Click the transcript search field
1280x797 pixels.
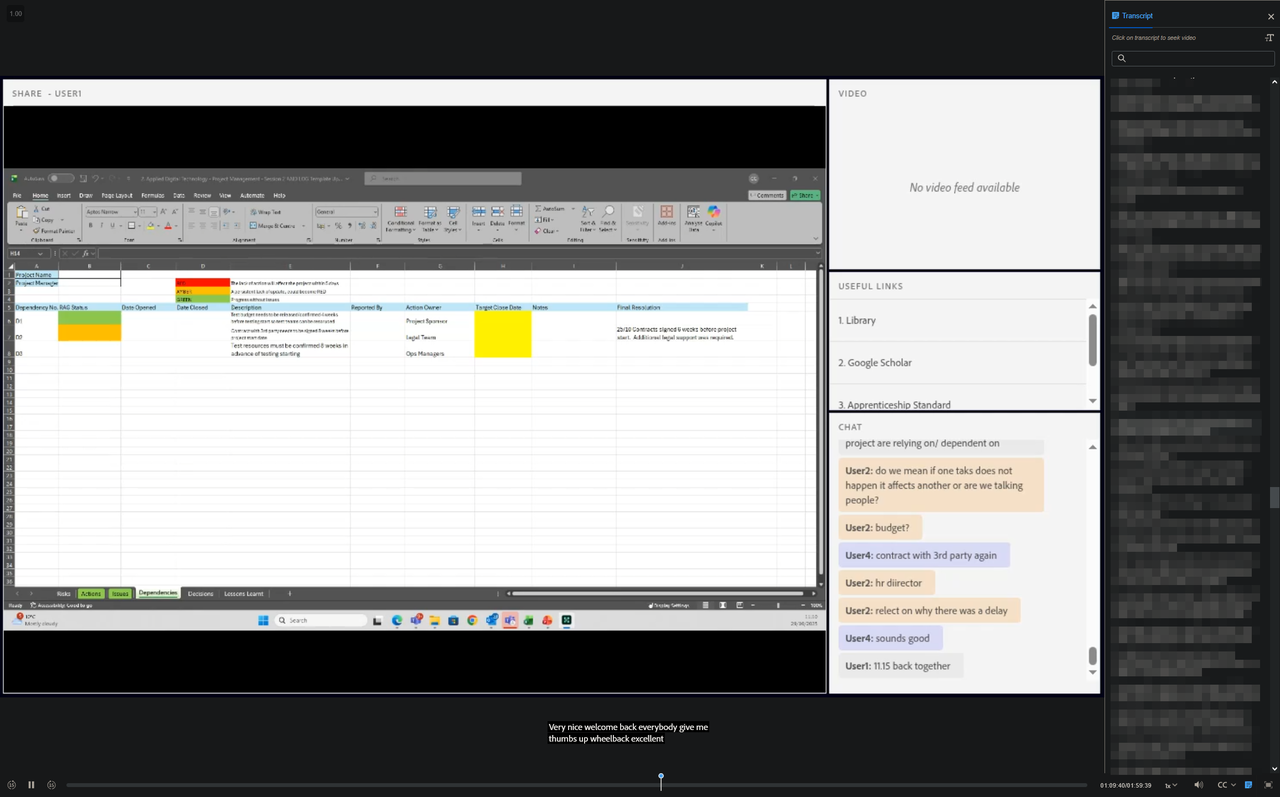click(1193, 58)
